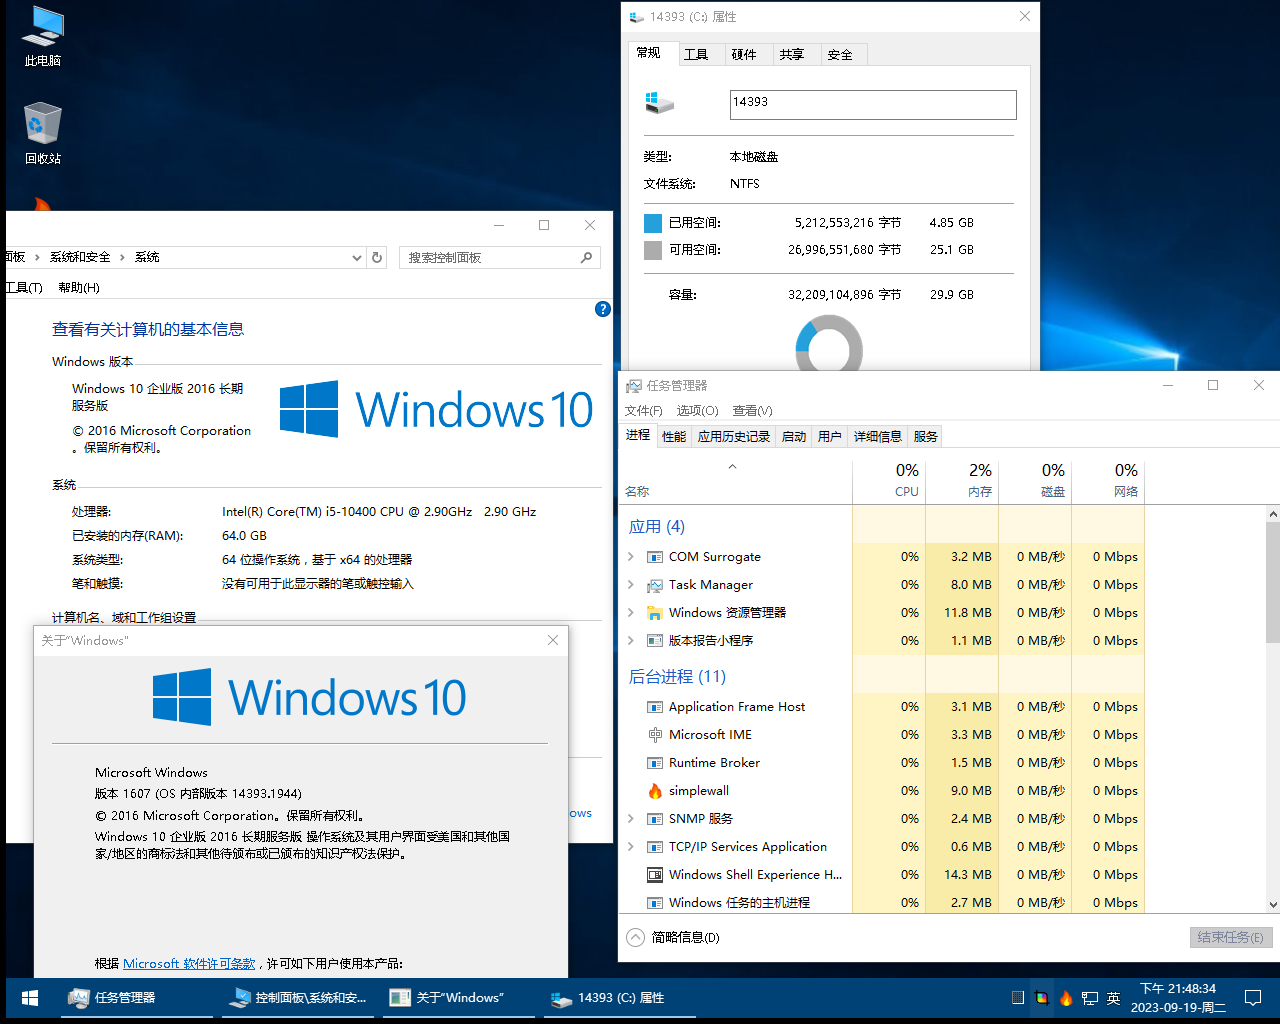
Task: Click the sort arrow above the 名称 column
Action: point(732,467)
